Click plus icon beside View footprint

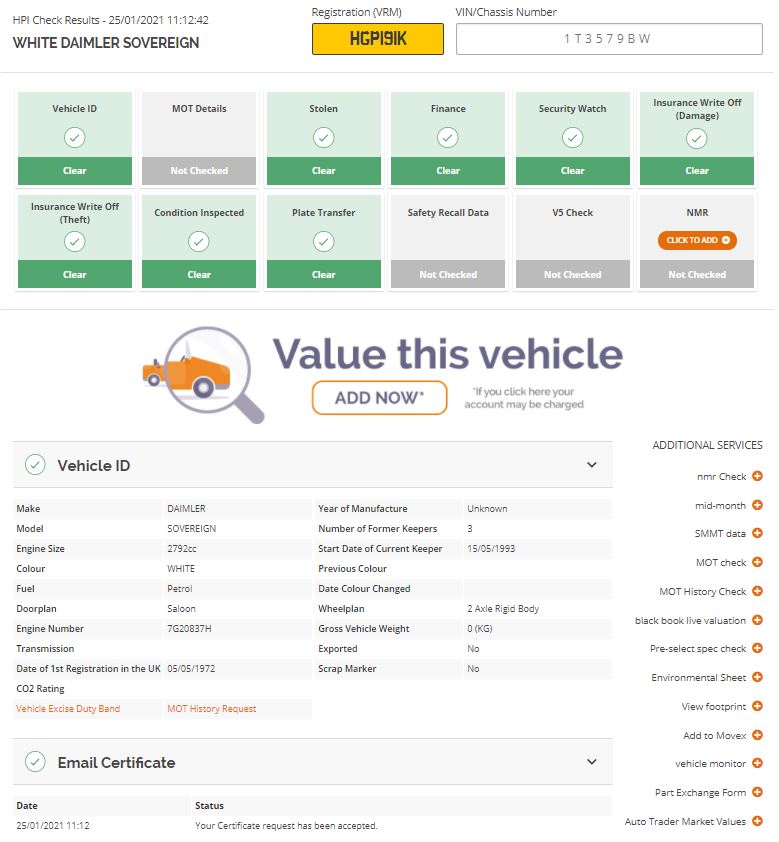point(757,706)
